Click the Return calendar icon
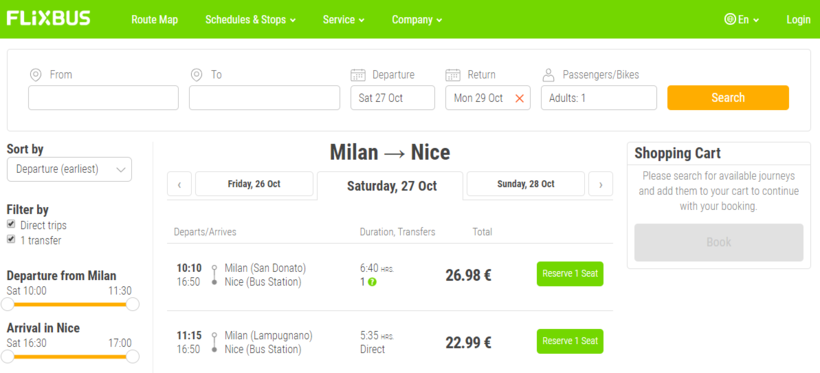The height and width of the screenshot is (373, 820). click(453, 75)
